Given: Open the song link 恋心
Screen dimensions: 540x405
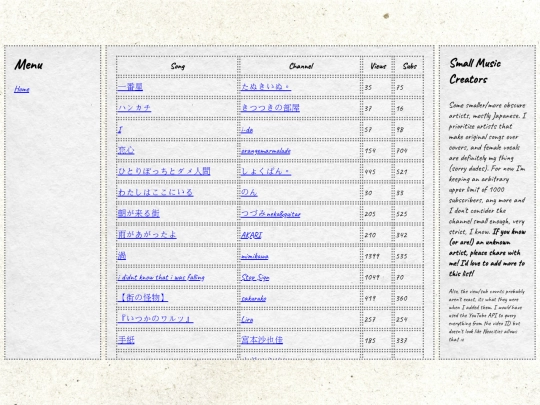Looking at the screenshot, I should (126, 150).
